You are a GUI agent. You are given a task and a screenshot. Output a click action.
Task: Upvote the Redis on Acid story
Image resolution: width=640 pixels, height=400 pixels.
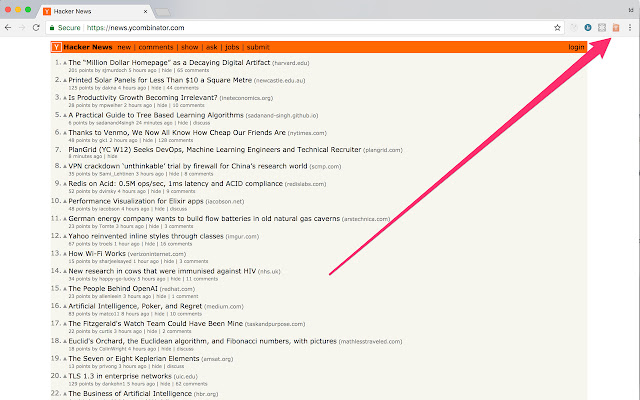64,184
